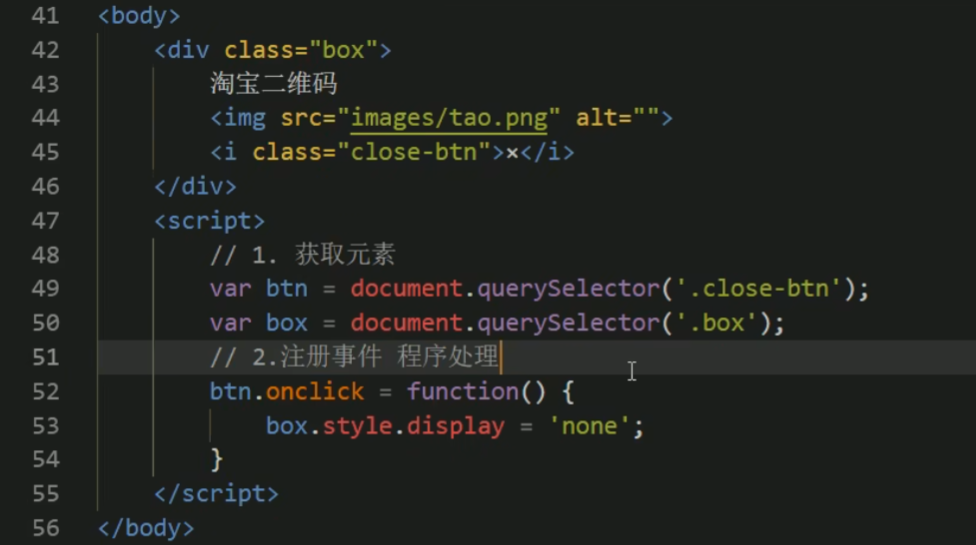Image resolution: width=976 pixels, height=545 pixels.
Task: Click the text 程序处理 on line 51
Action: coord(448,357)
